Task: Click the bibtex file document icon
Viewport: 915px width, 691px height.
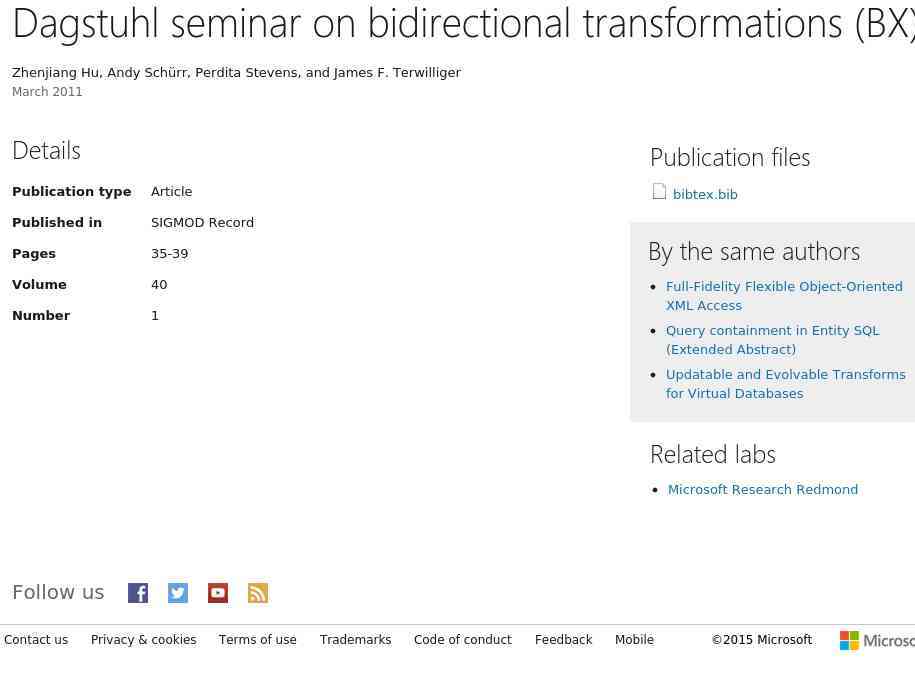Action: [659, 191]
